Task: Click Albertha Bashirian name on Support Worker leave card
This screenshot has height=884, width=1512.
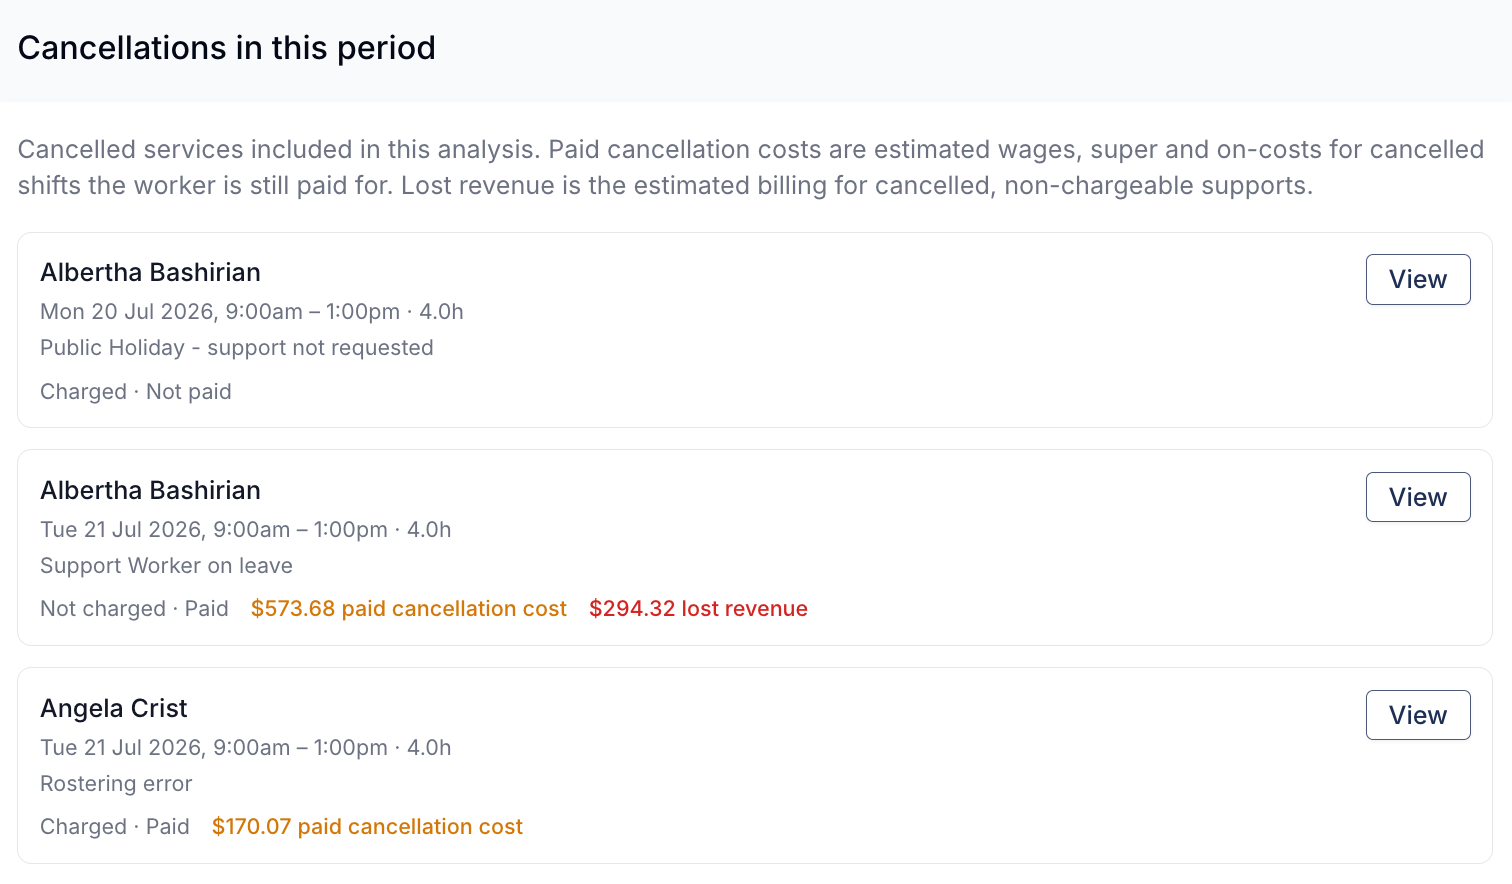Action: (150, 490)
